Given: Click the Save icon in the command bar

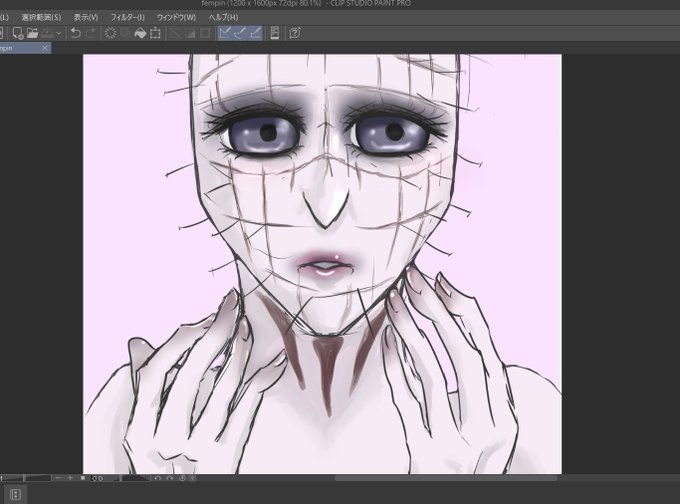Looking at the screenshot, I should tap(47, 33).
